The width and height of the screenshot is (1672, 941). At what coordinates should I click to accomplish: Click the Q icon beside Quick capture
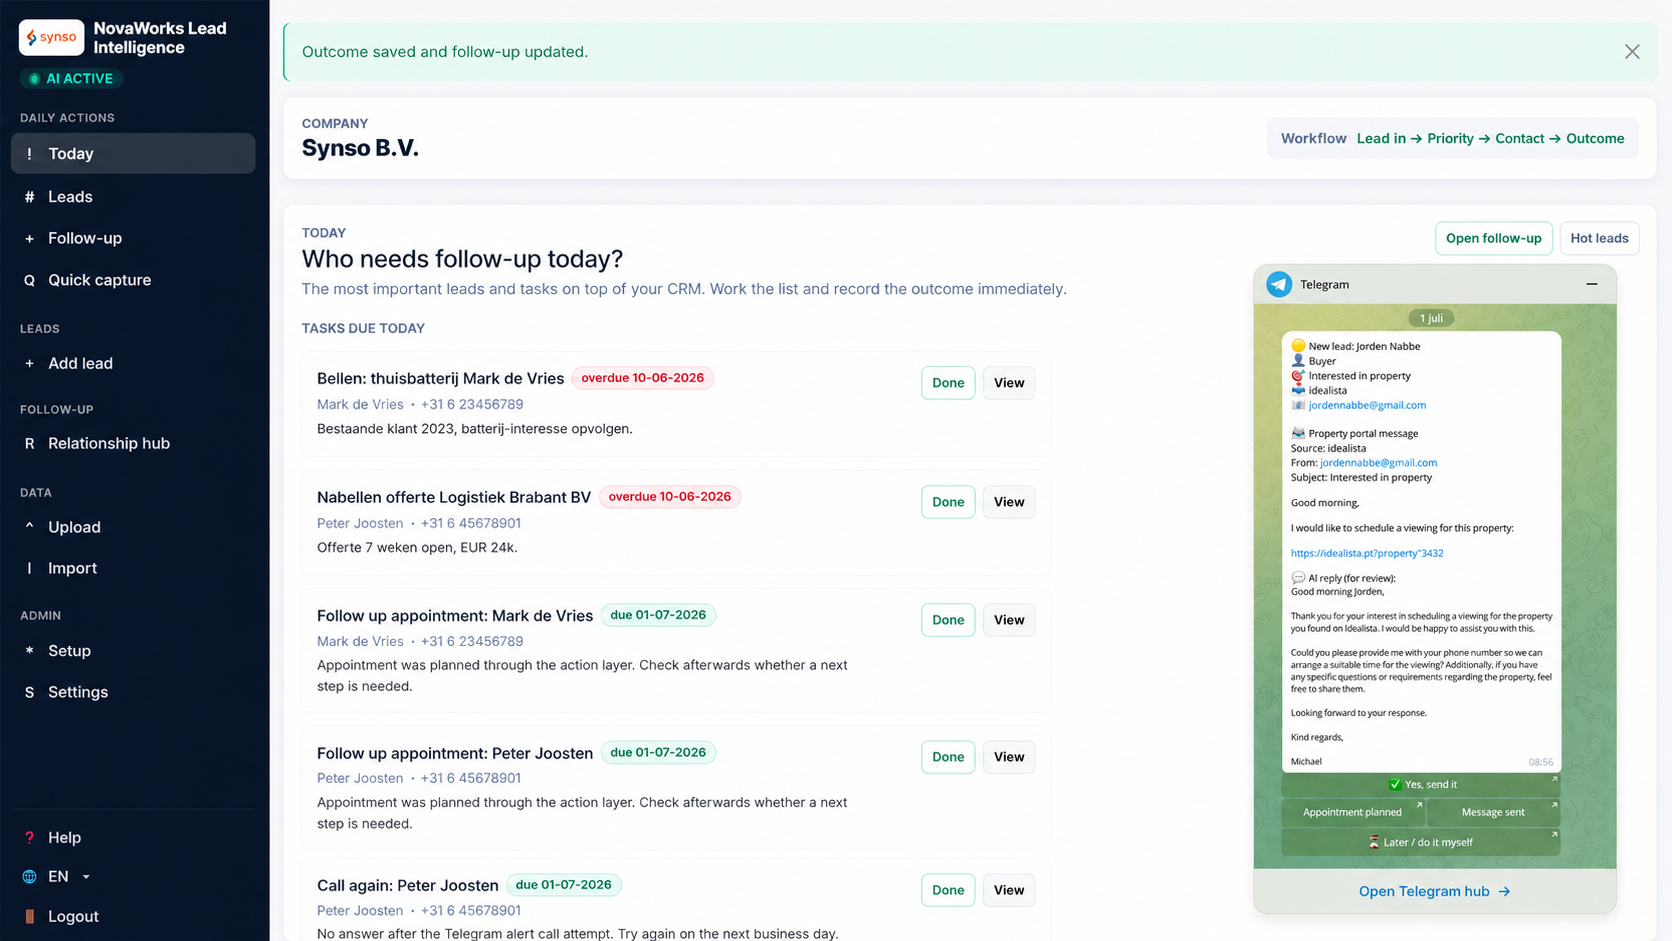click(x=29, y=280)
